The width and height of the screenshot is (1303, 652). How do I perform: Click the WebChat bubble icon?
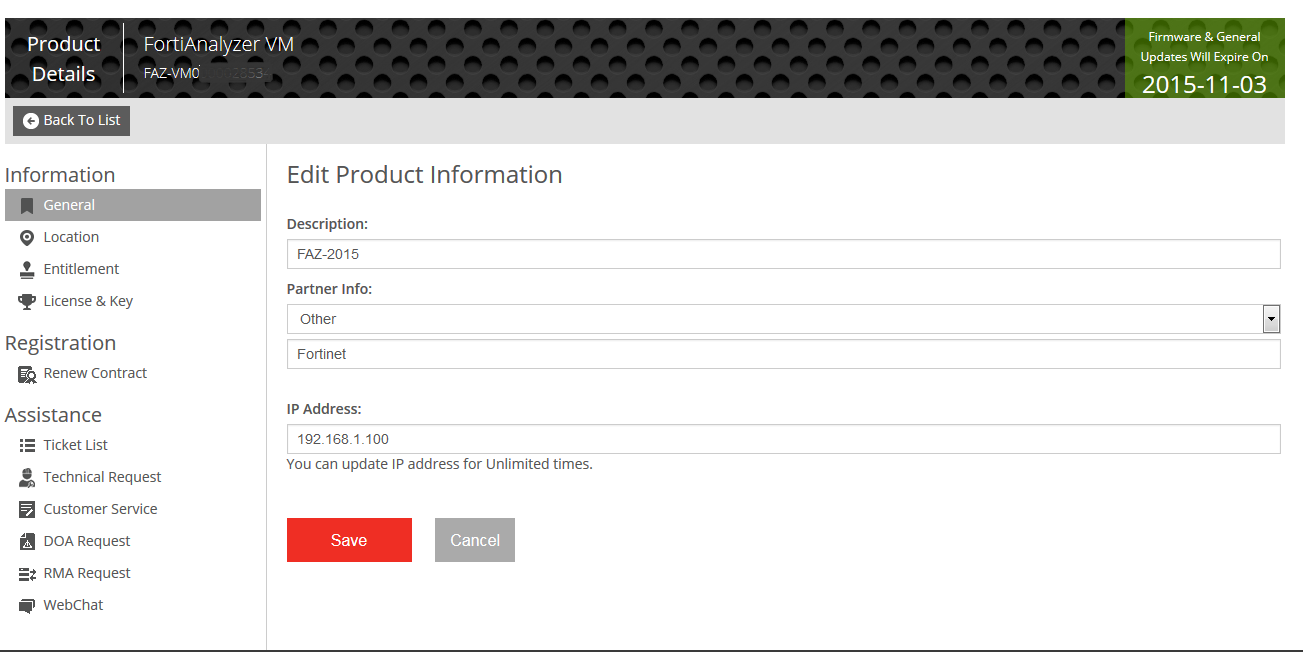point(27,606)
